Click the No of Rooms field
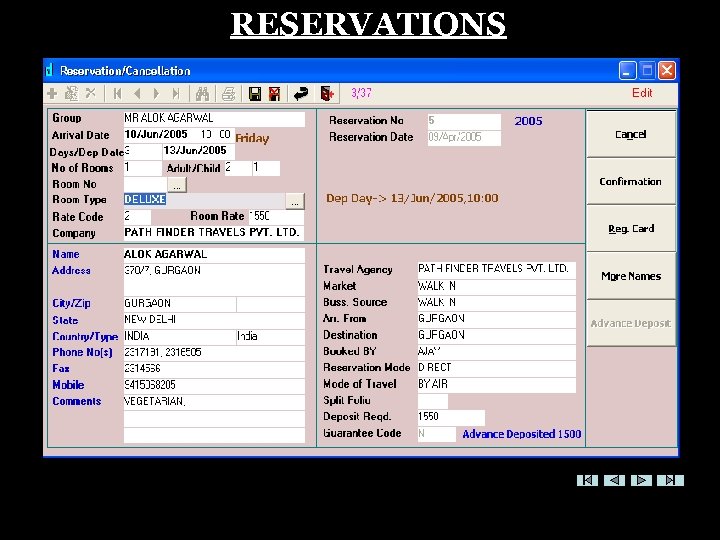 (x=142, y=168)
